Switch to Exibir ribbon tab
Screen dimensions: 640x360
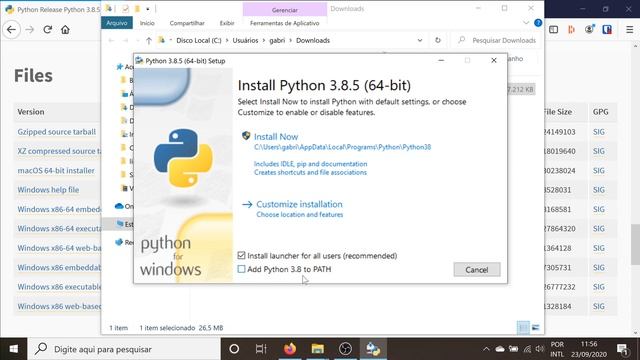click(227, 23)
